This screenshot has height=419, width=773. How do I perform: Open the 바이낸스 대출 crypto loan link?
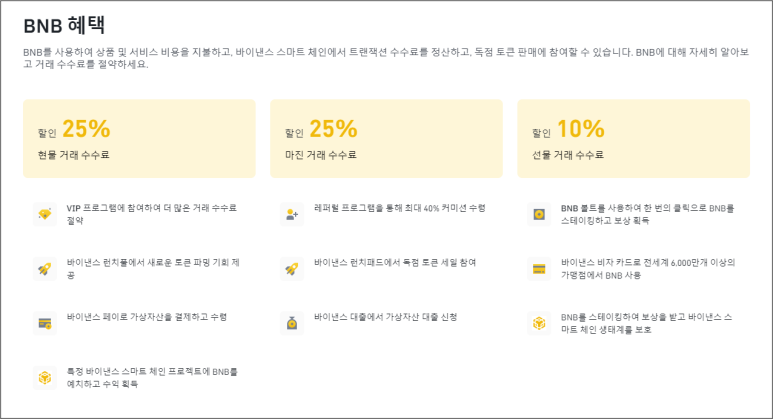[385, 317]
